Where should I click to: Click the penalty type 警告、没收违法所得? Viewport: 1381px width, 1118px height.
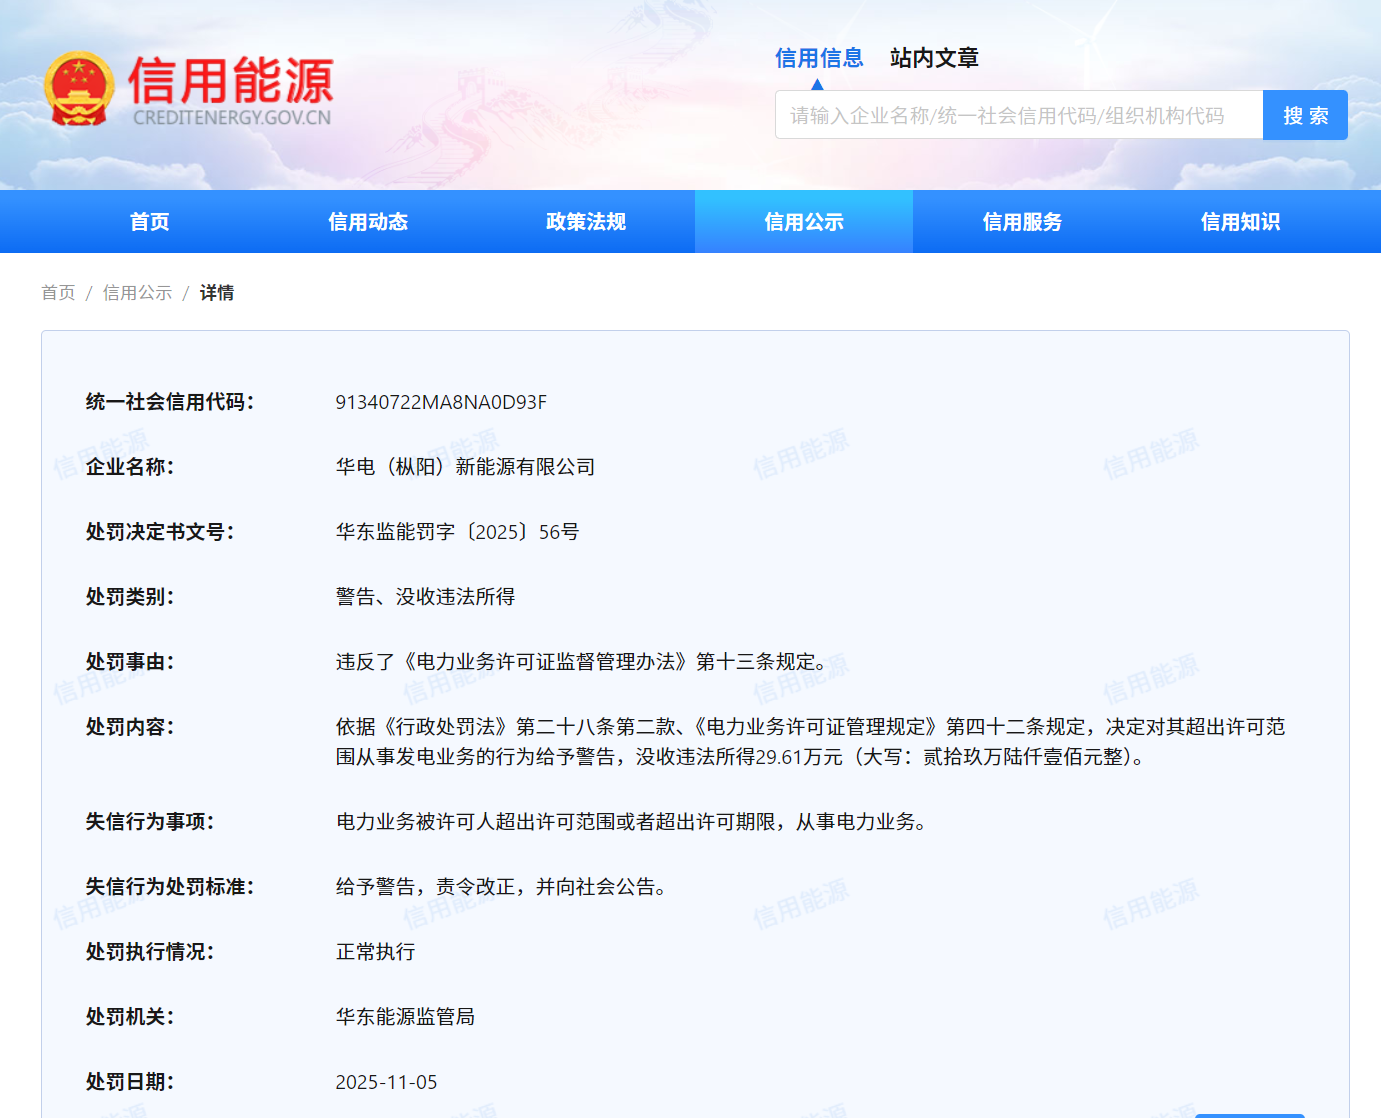425,597
